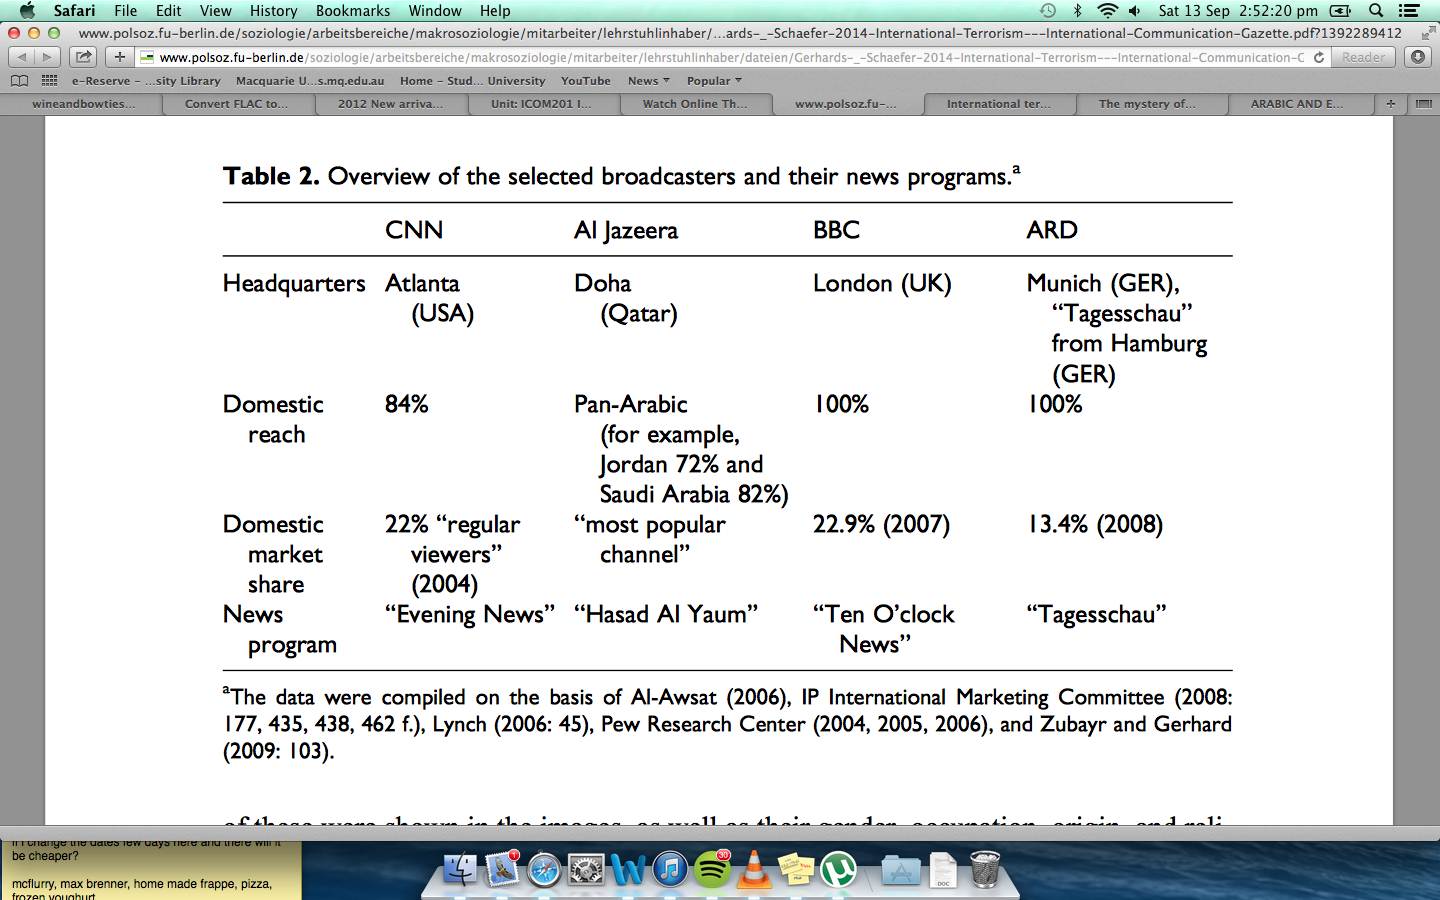Open the Bookmarks menu
The height and width of the screenshot is (900, 1440).
coord(353,11)
